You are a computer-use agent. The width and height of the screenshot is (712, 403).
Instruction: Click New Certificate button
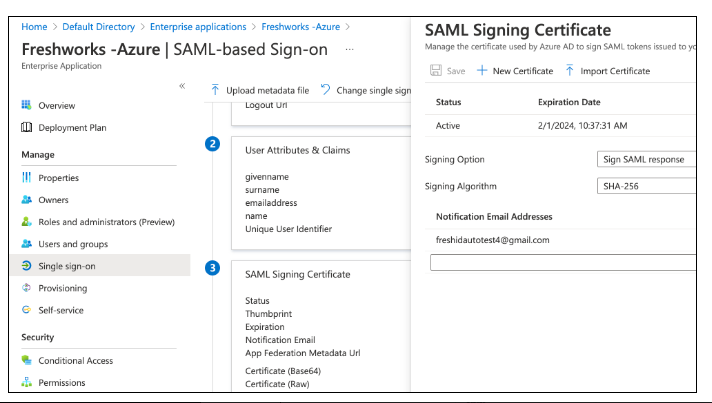515,71
